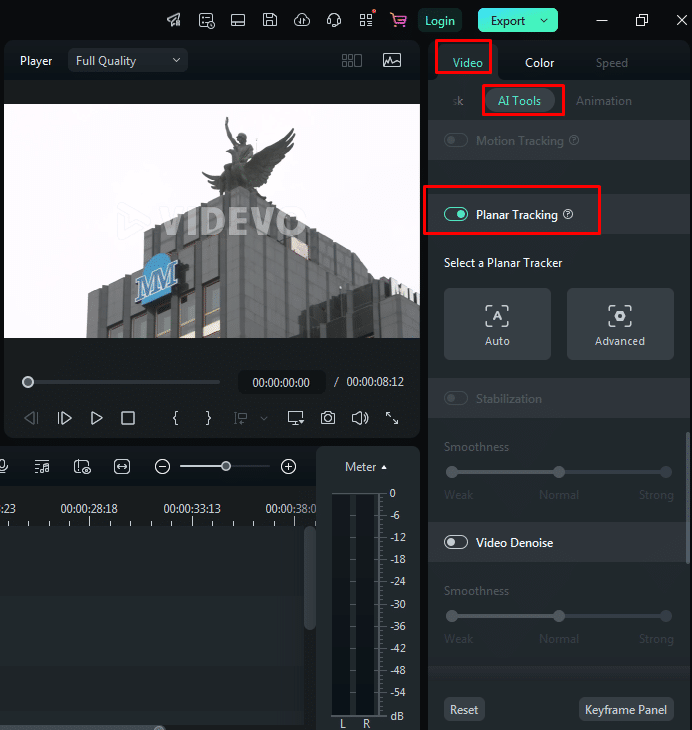Click the properties panel vertical scrollbar
Screen dimensions: 692x730
688,498
